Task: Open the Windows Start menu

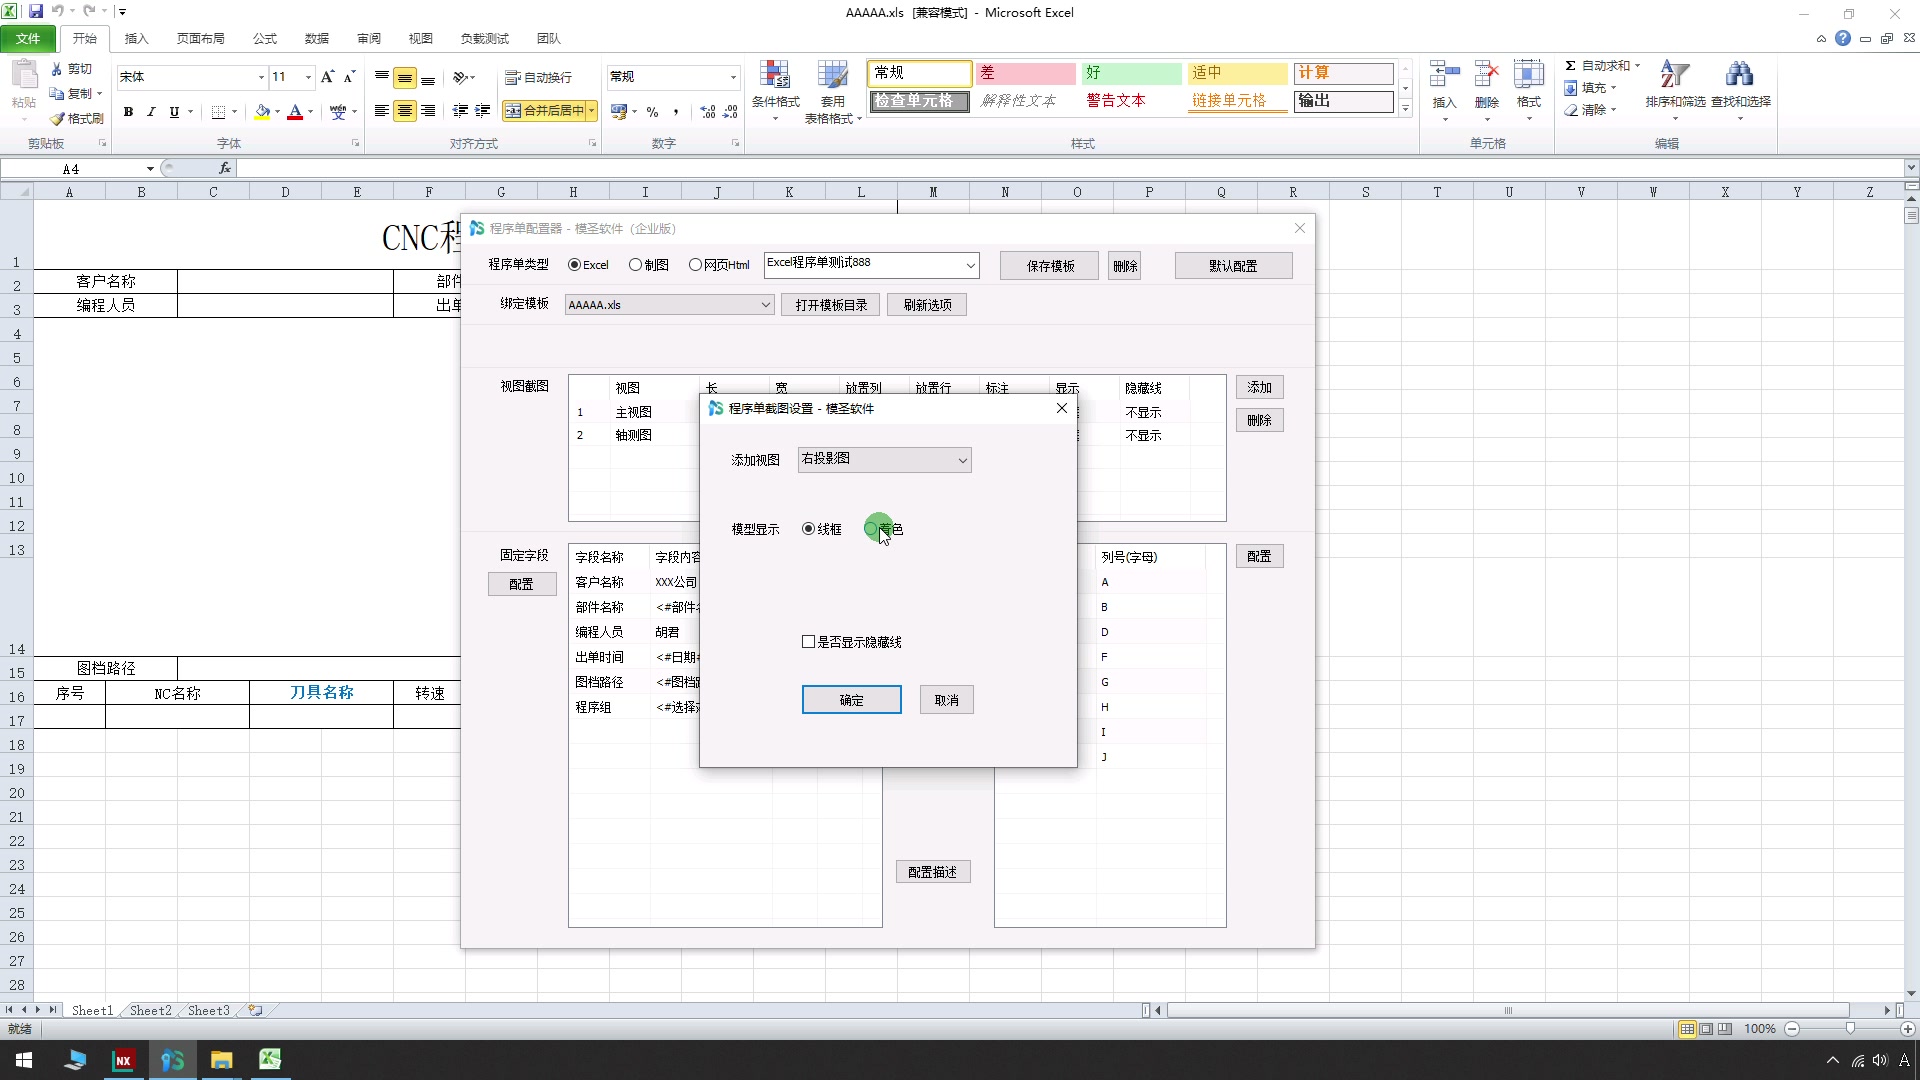Action: click(x=24, y=1060)
